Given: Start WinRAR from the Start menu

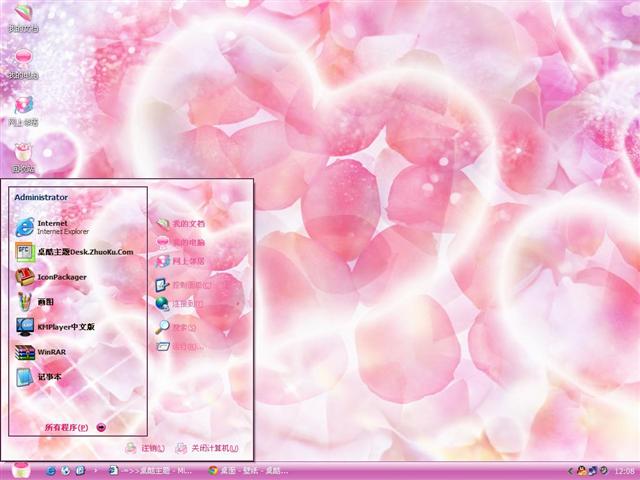Looking at the screenshot, I should (x=41, y=352).
